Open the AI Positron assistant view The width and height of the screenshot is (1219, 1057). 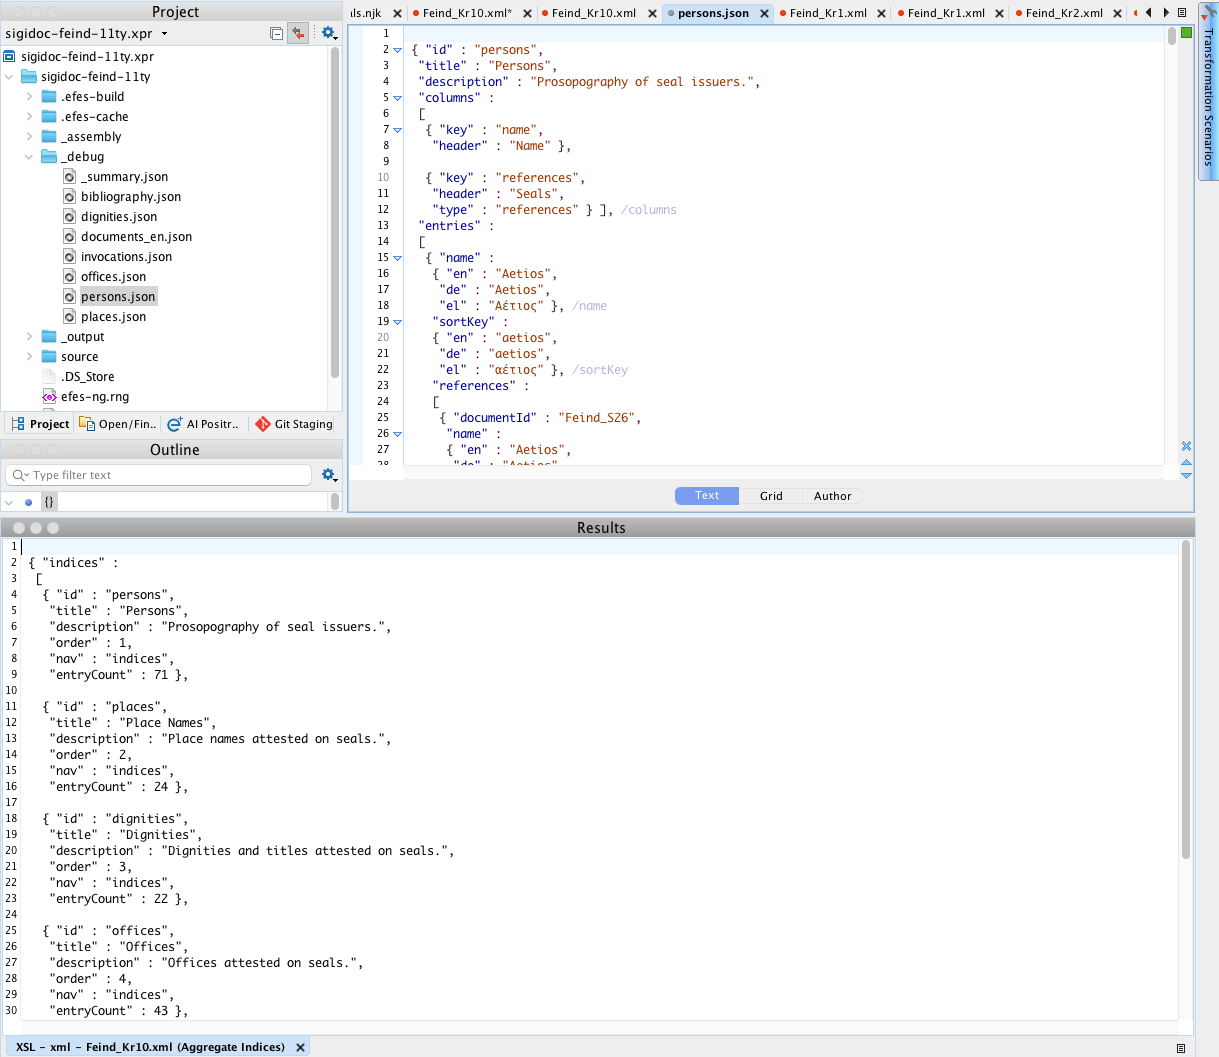coord(203,424)
